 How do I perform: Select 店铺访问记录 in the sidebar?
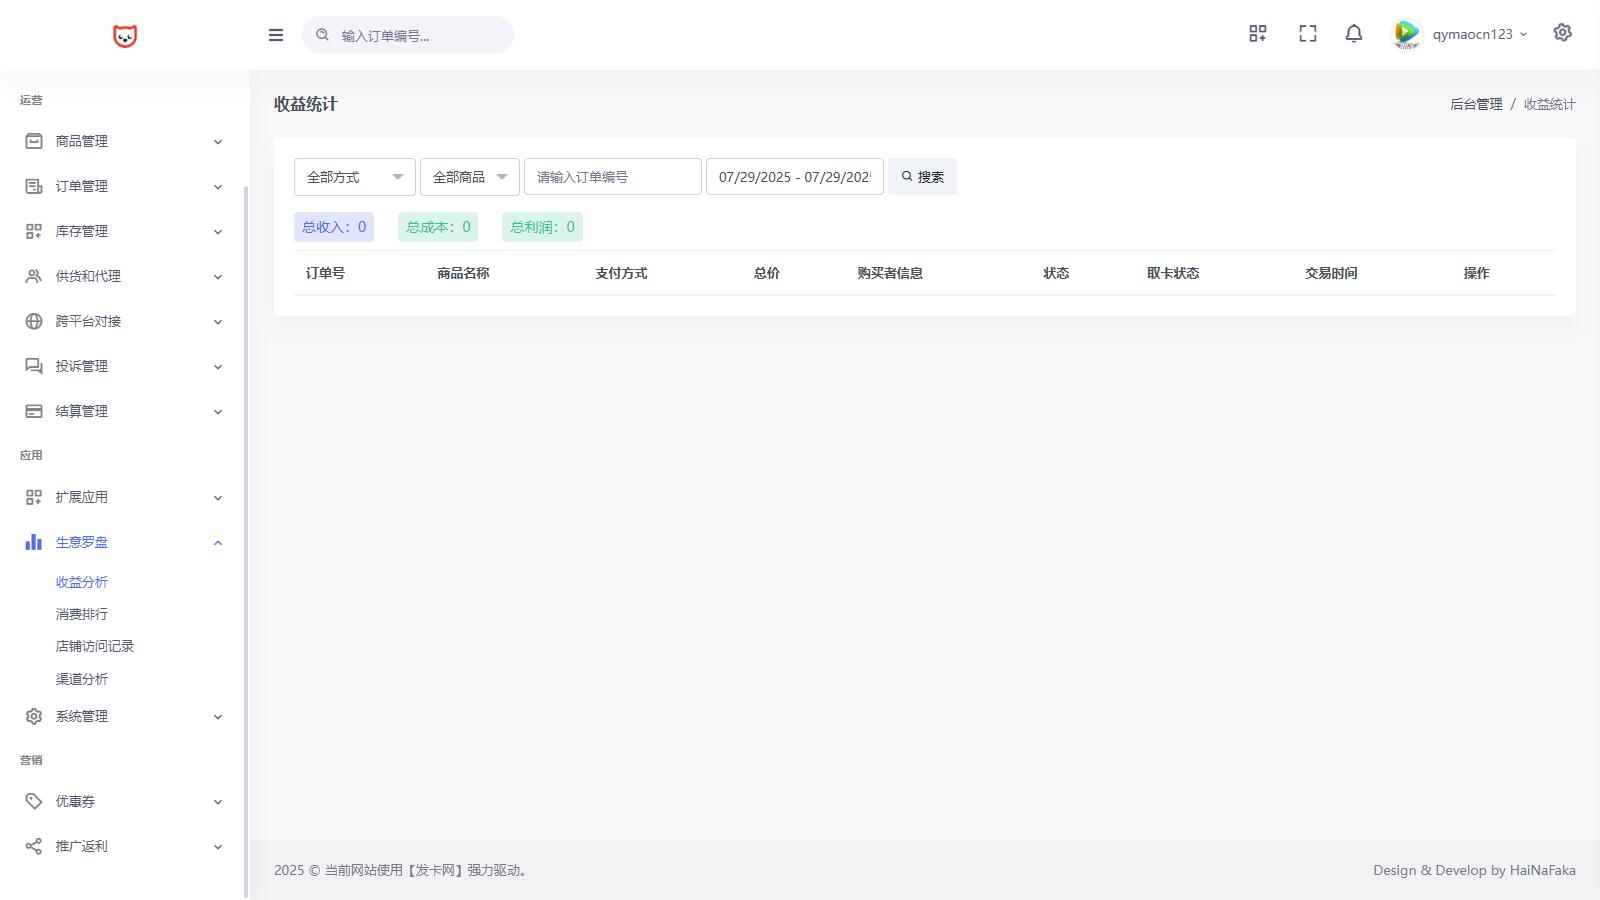95,646
